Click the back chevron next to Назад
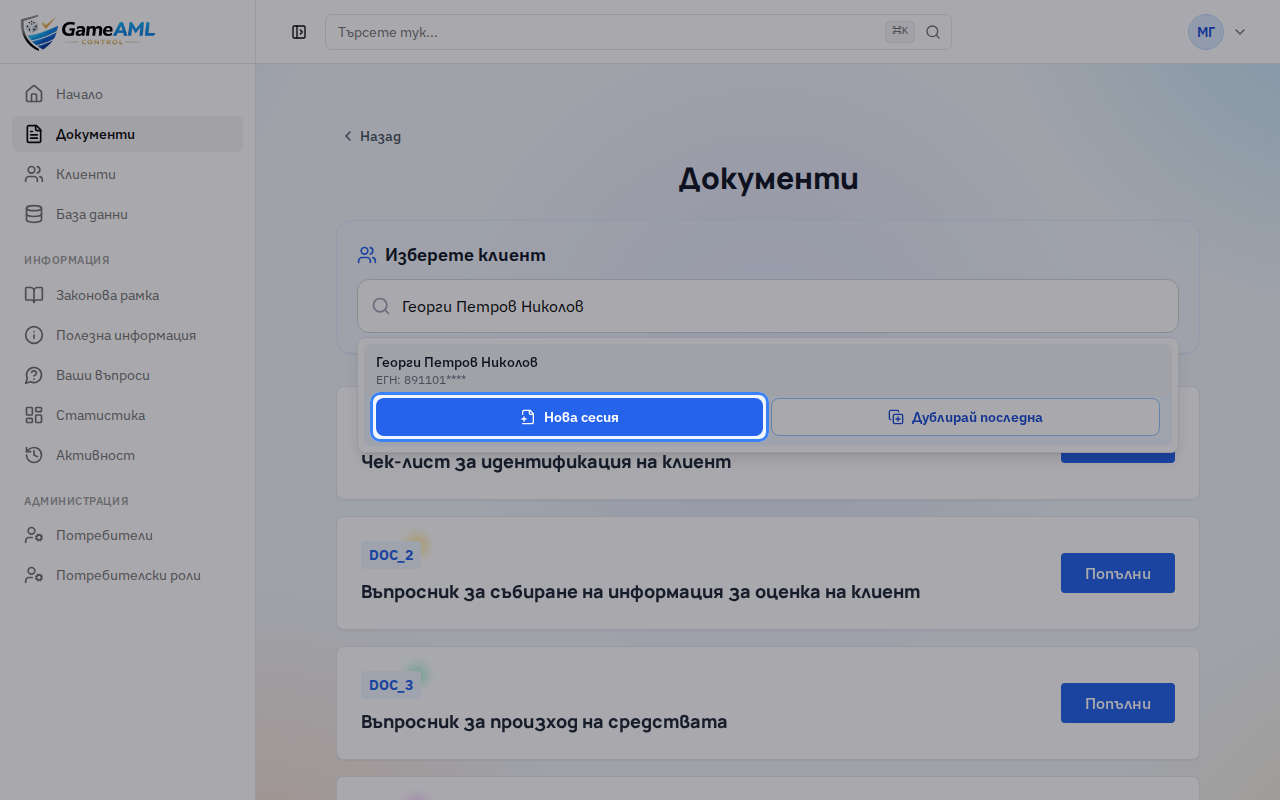 pos(348,136)
